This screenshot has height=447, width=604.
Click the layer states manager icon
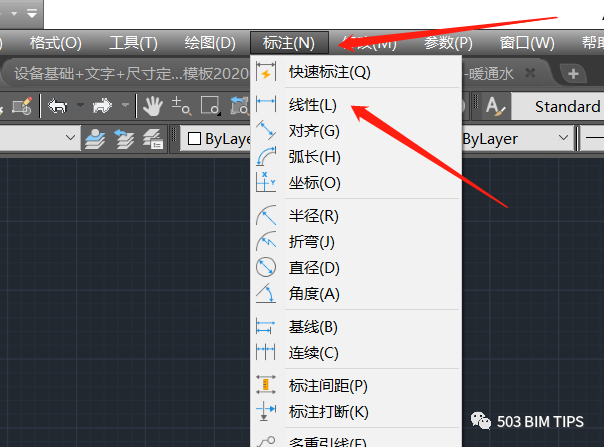[x=153, y=139]
